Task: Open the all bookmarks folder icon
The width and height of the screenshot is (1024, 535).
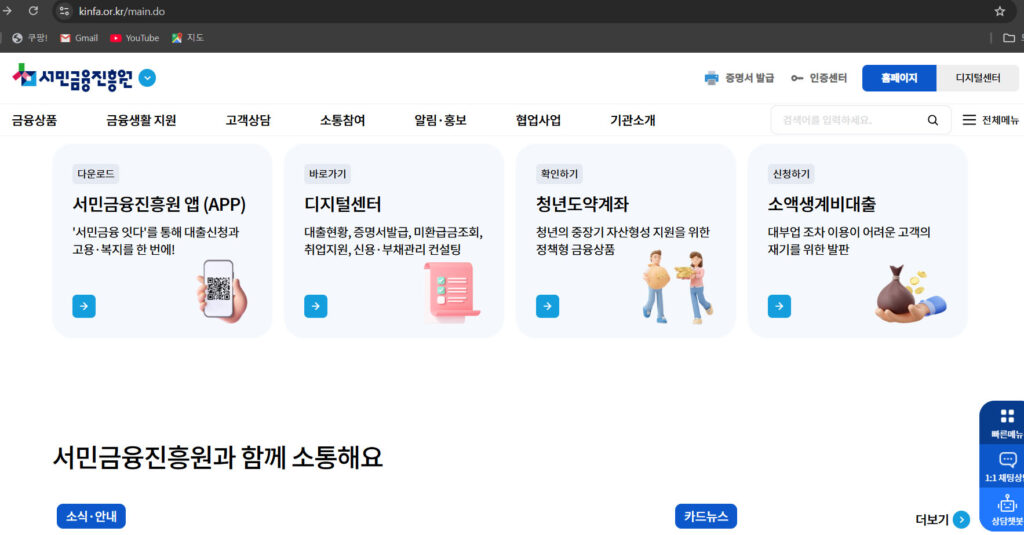Action: pyautogui.click(x=1008, y=38)
